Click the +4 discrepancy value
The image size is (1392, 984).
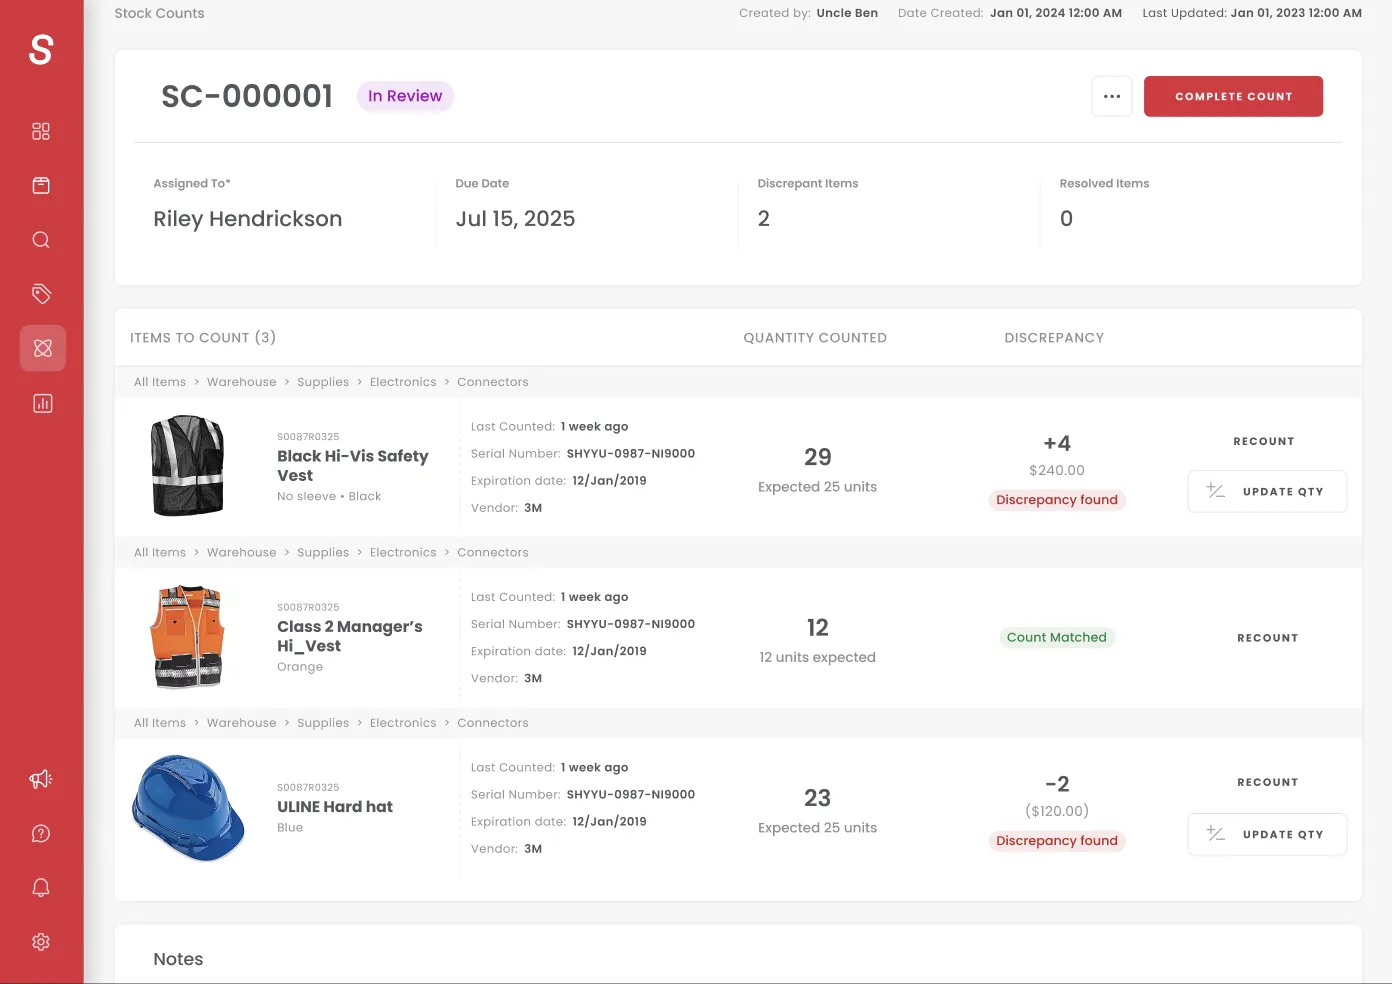point(1057,443)
